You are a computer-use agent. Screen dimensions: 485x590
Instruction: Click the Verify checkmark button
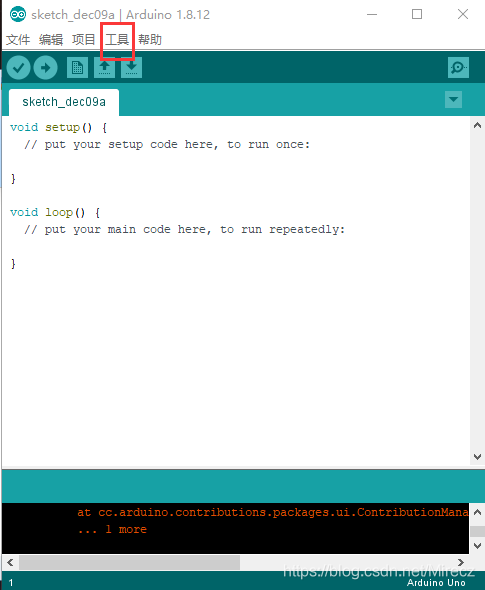pos(18,68)
